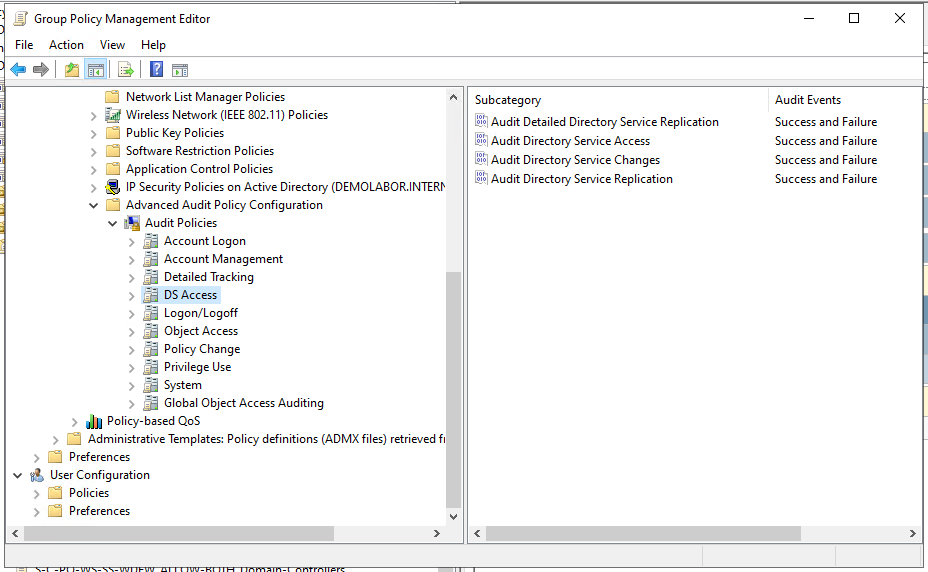Select Audit Directory Service Access policy

pyautogui.click(x=570, y=141)
